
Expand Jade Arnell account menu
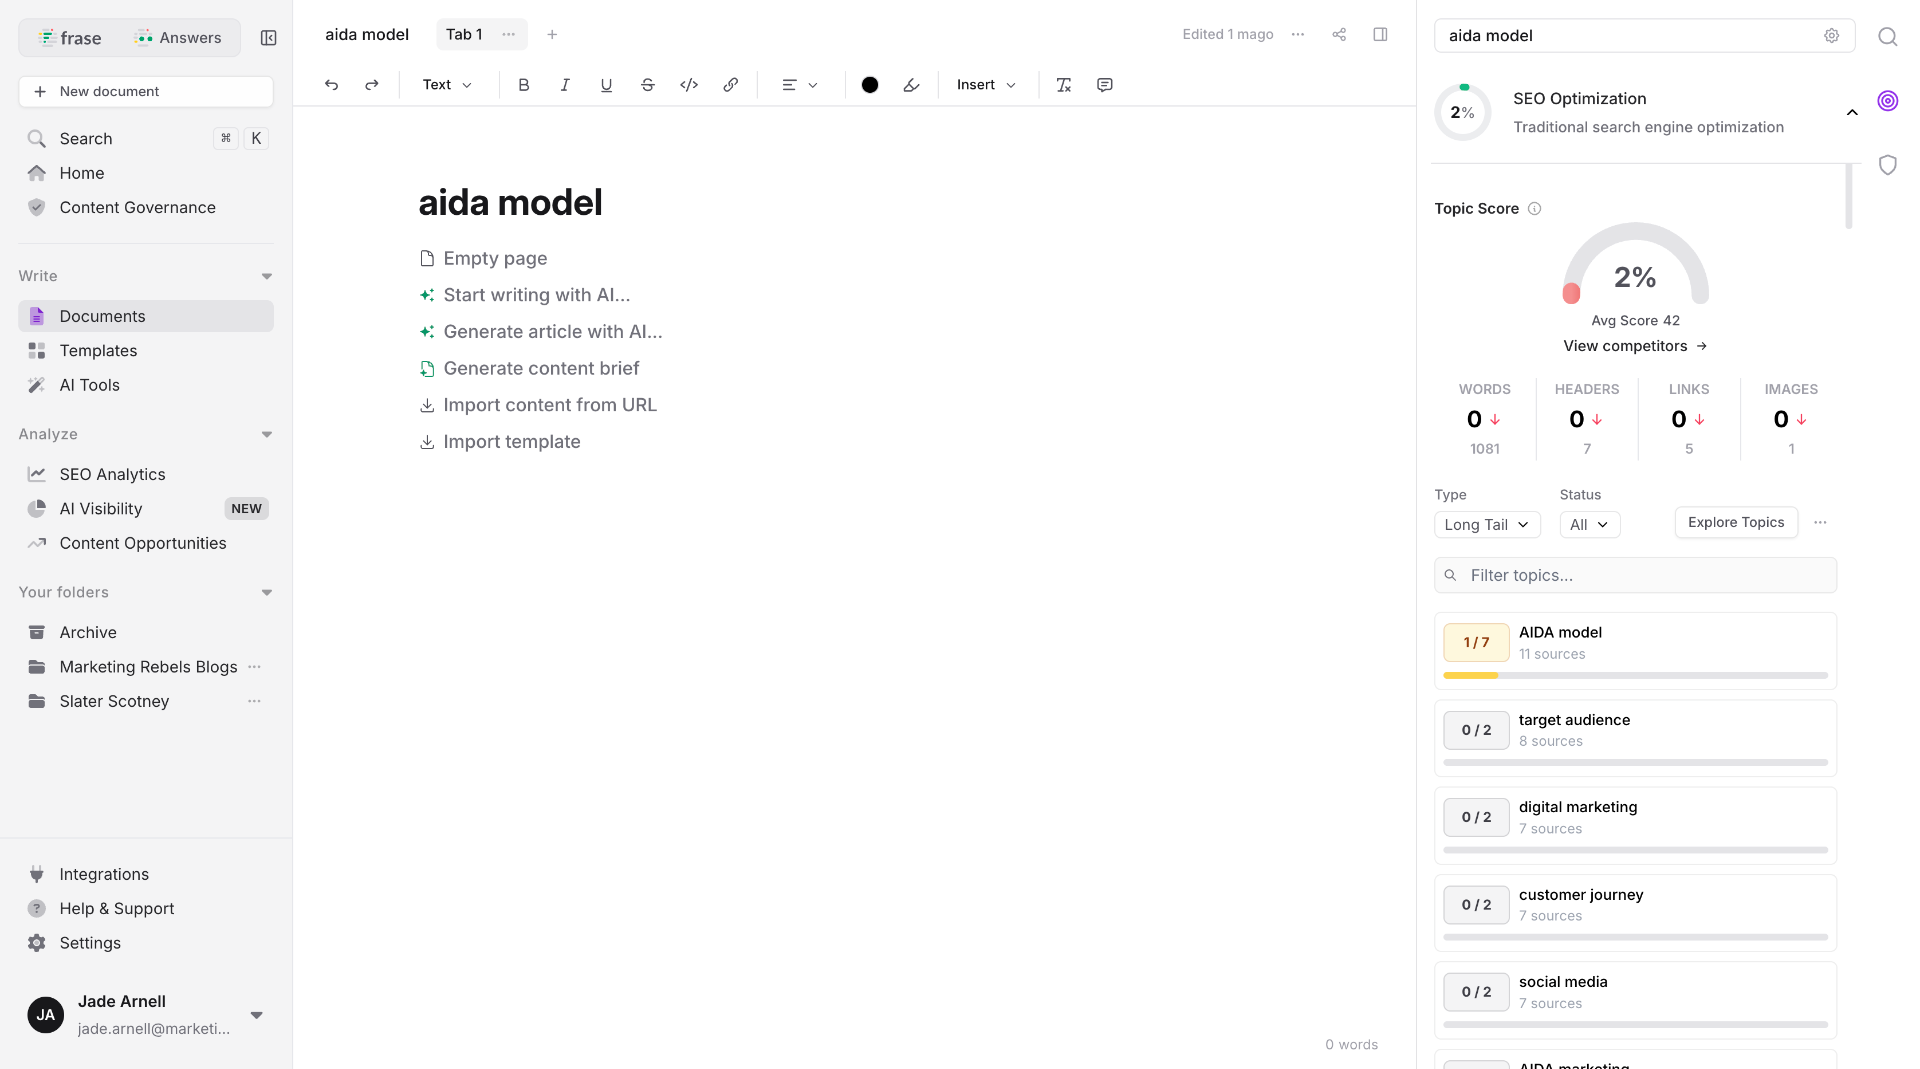(257, 1015)
